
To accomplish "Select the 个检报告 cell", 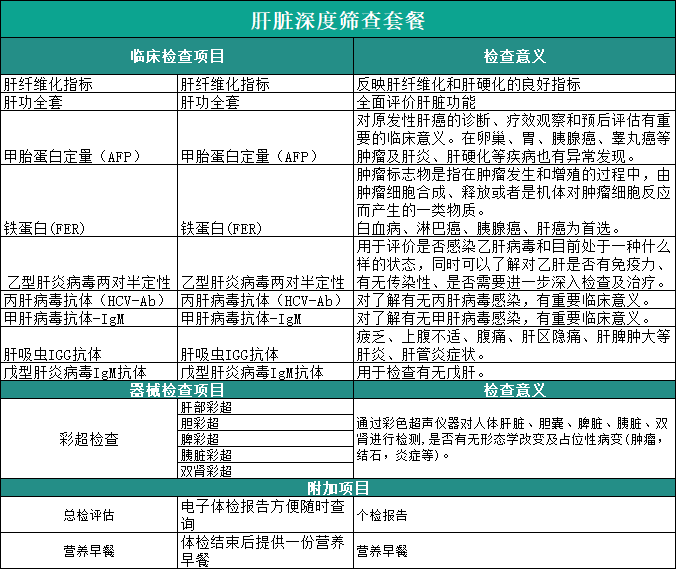I will click(514, 515).
